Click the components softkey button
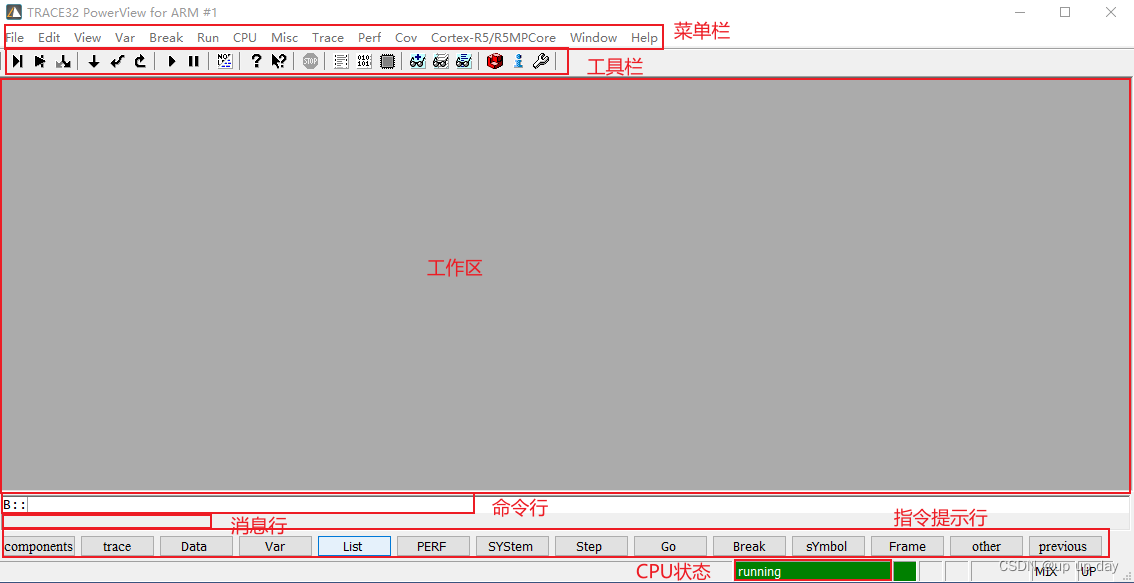The image size is (1134, 583). coord(39,546)
